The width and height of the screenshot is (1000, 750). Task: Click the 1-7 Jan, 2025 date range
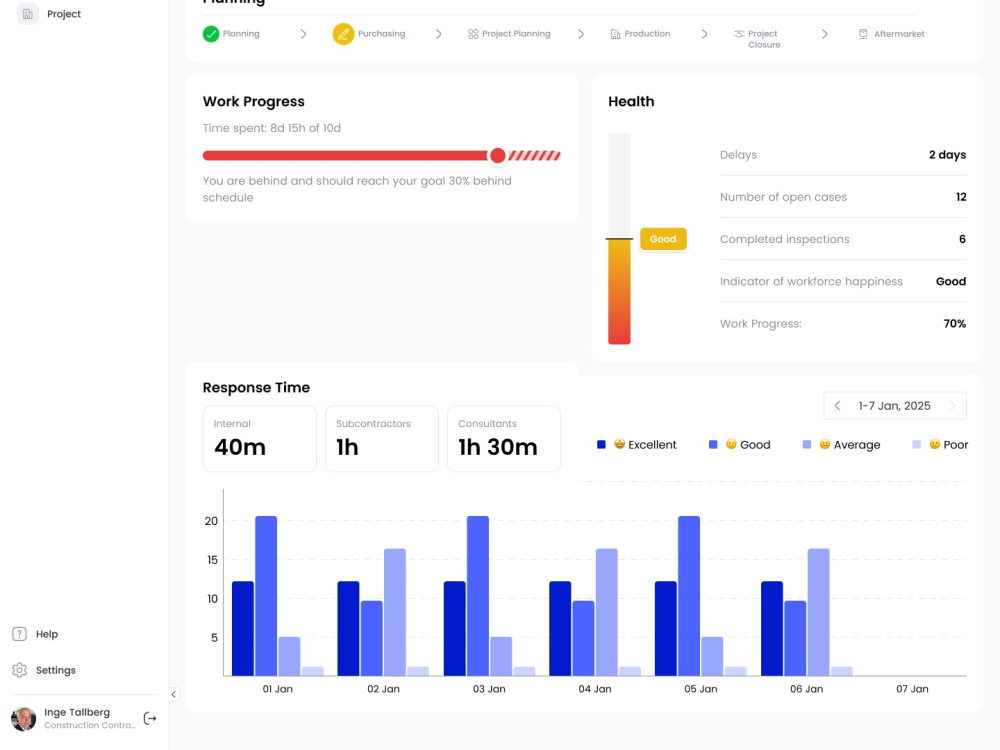894,406
